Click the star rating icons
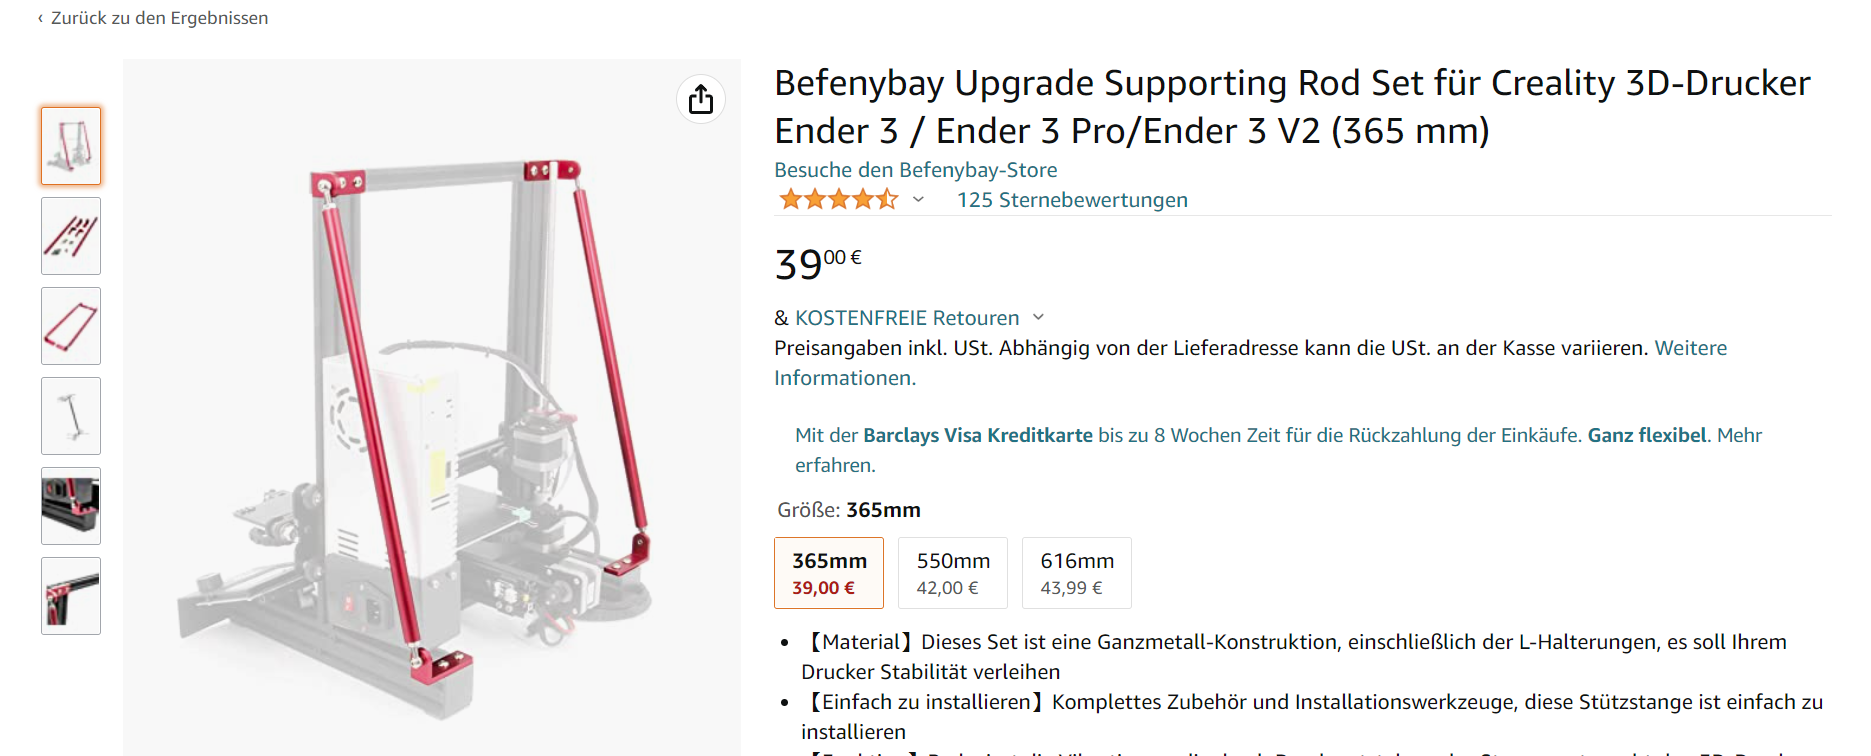 click(x=838, y=200)
